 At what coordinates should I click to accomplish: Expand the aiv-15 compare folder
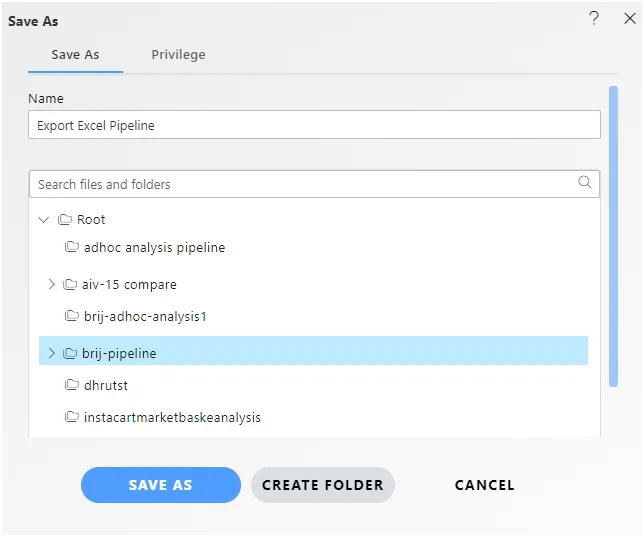point(51,284)
